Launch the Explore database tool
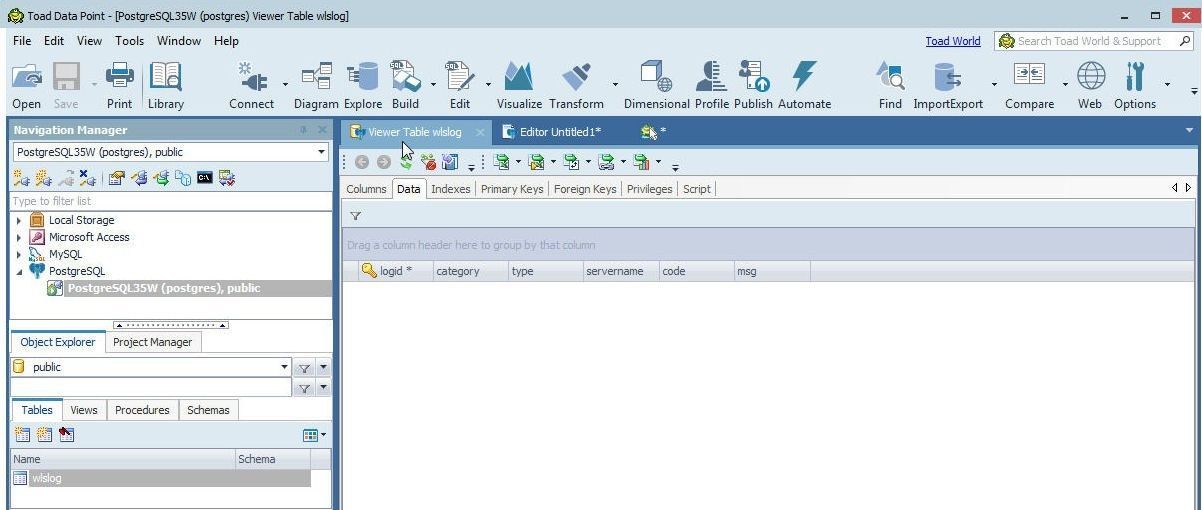Screen dimensions: 1202x510 click(x=362, y=85)
